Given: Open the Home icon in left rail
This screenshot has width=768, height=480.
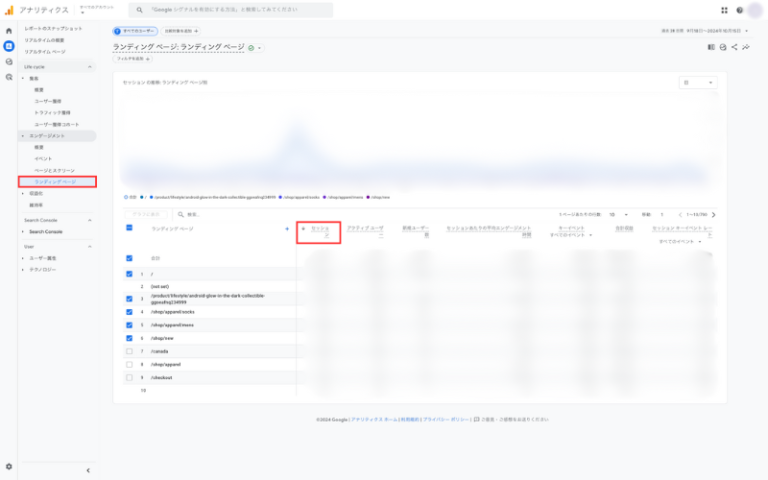Looking at the screenshot, I should [9, 31].
